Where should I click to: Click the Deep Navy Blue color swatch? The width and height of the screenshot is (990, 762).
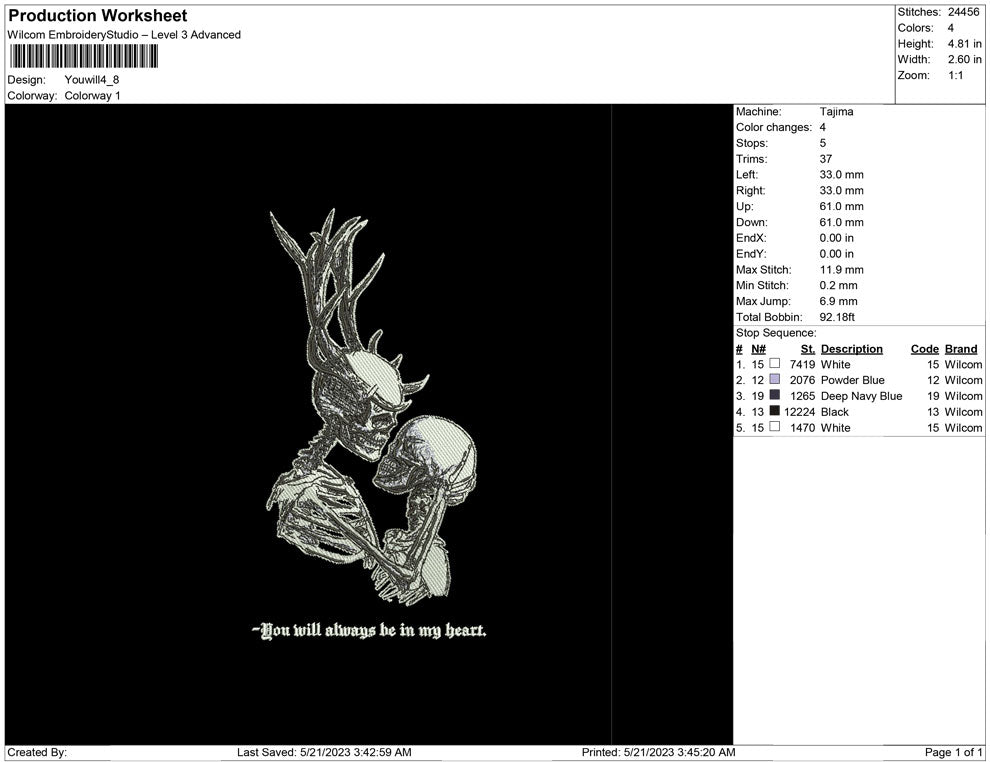tap(774, 396)
